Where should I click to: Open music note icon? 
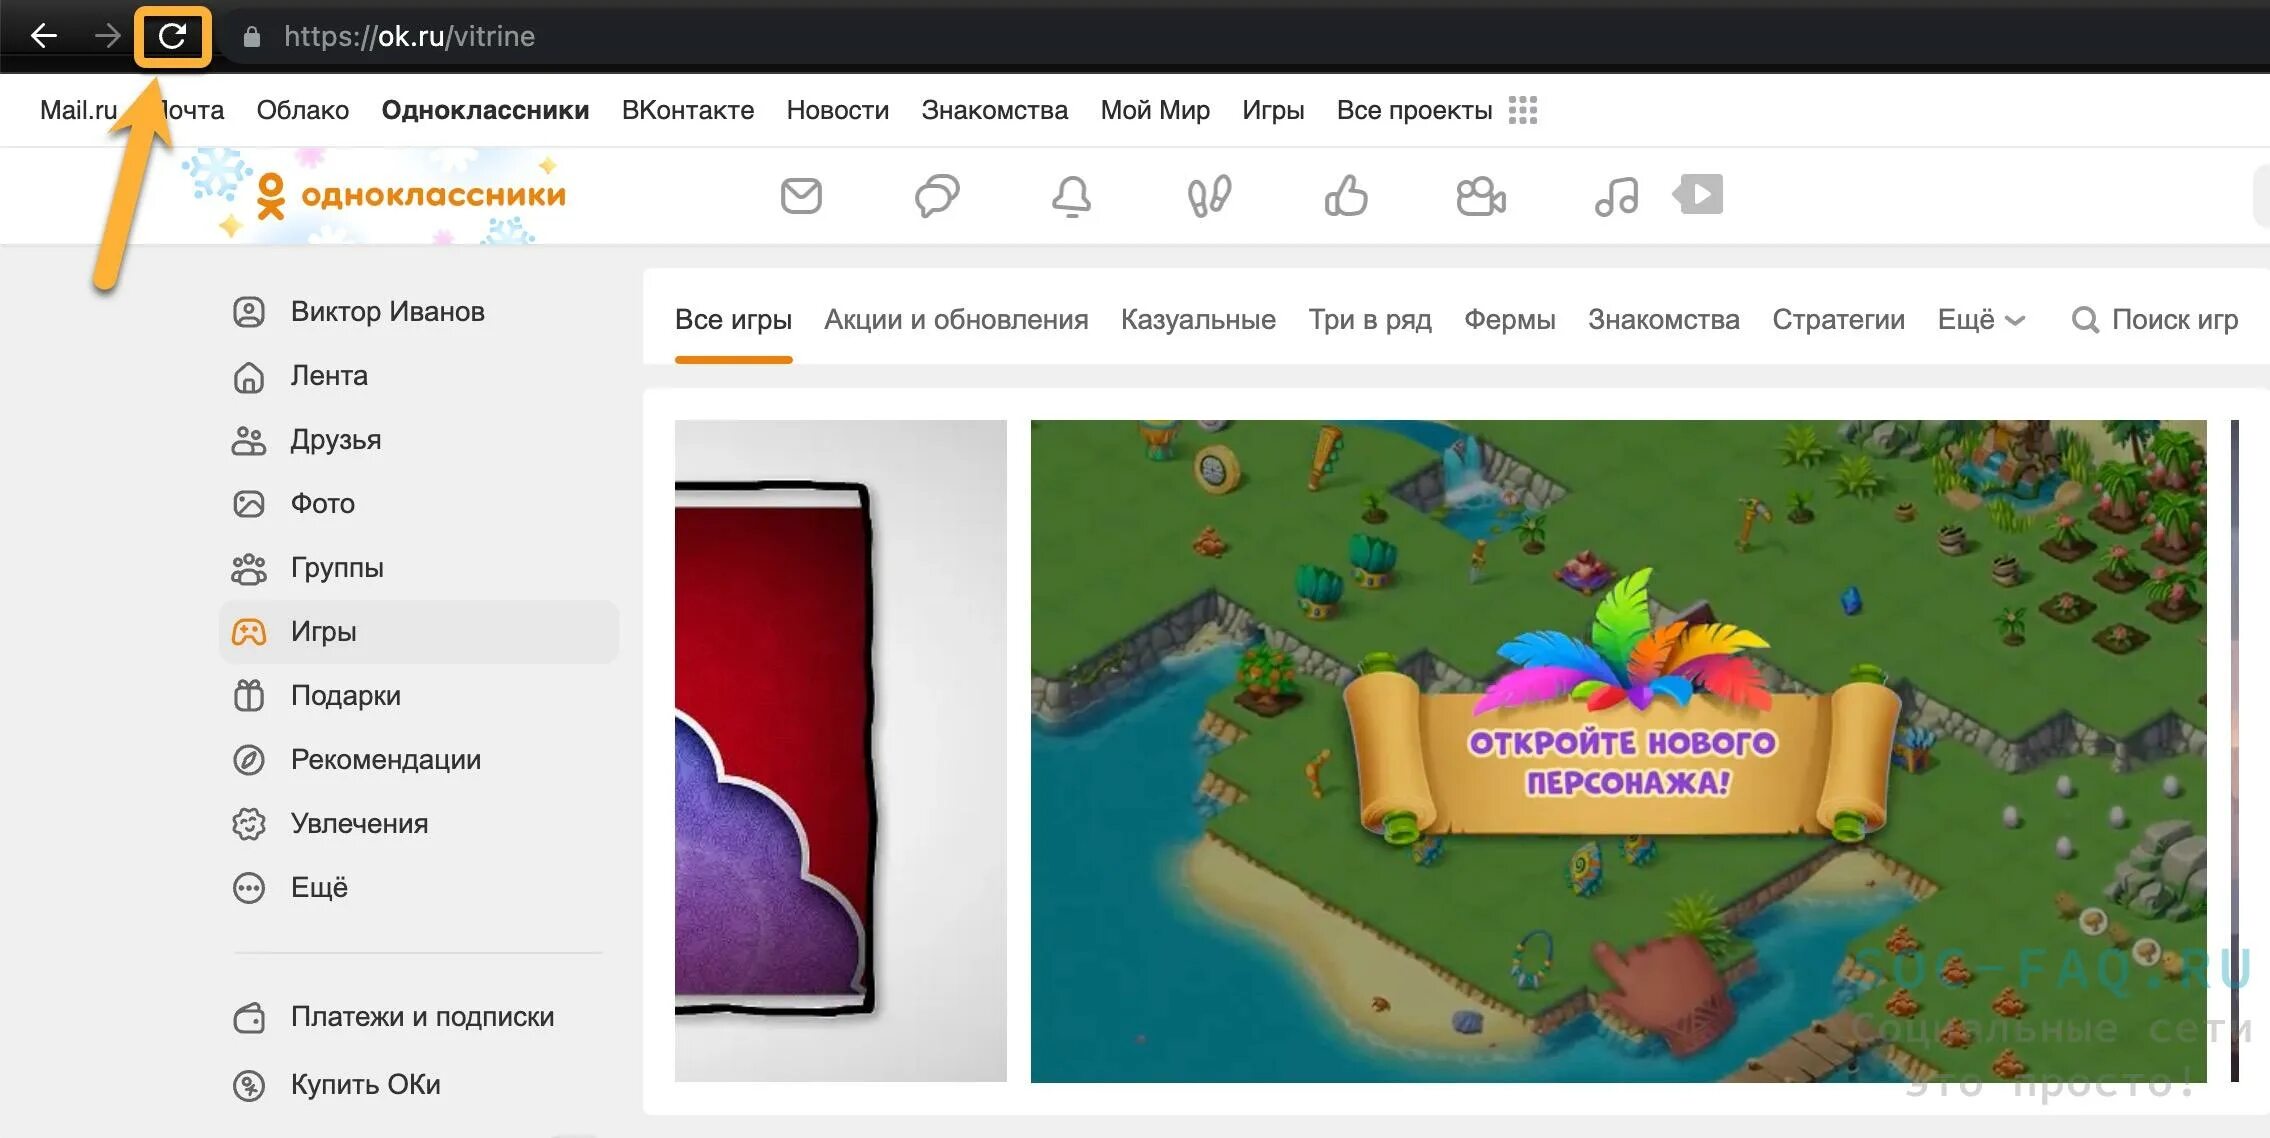pyautogui.click(x=1616, y=196)
